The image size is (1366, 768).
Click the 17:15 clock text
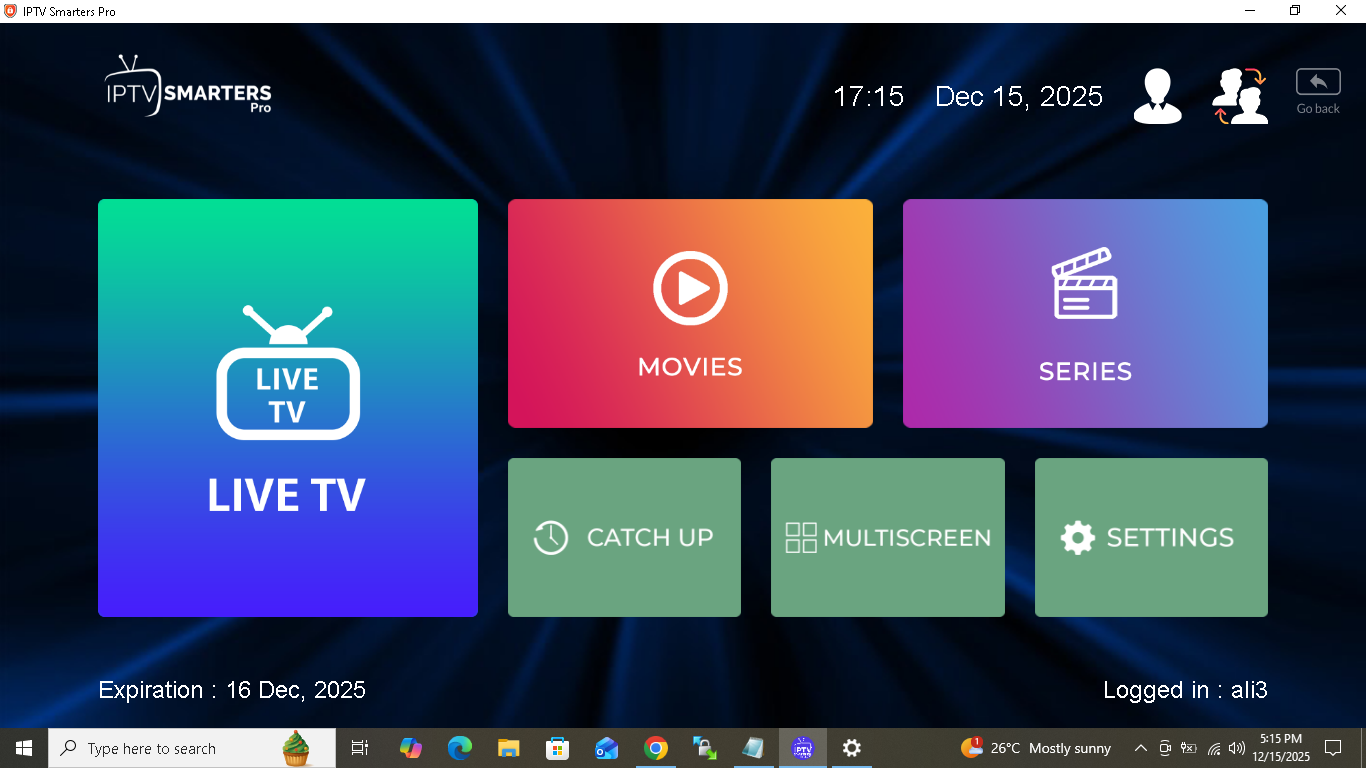coord(868,96)
